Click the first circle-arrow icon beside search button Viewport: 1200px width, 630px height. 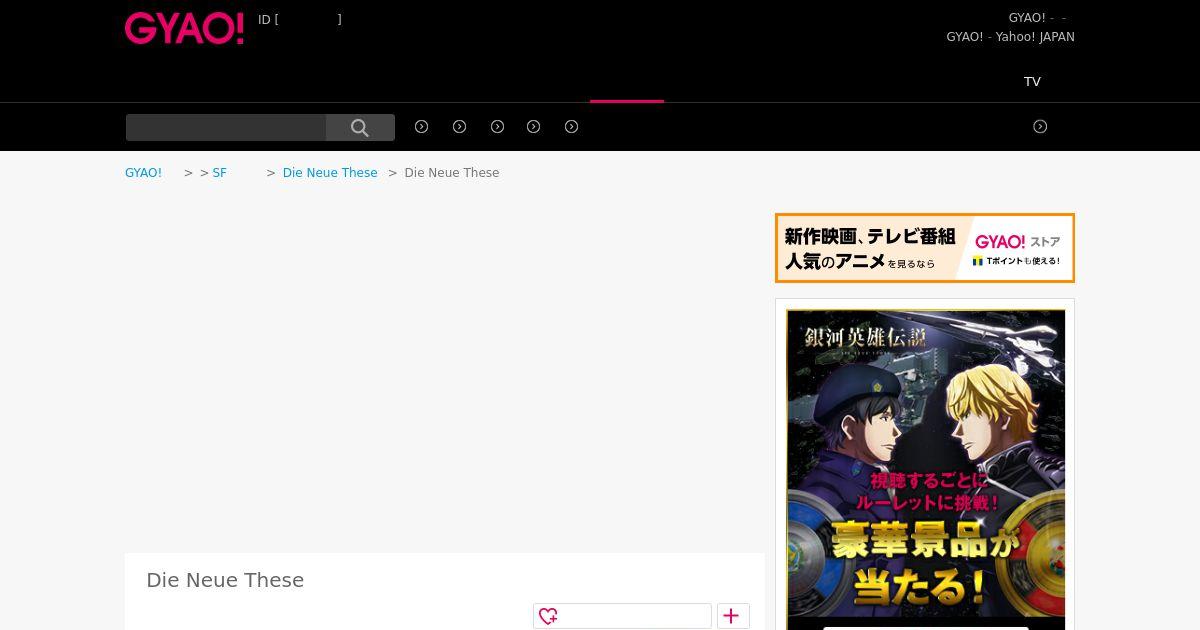[422, 127]
